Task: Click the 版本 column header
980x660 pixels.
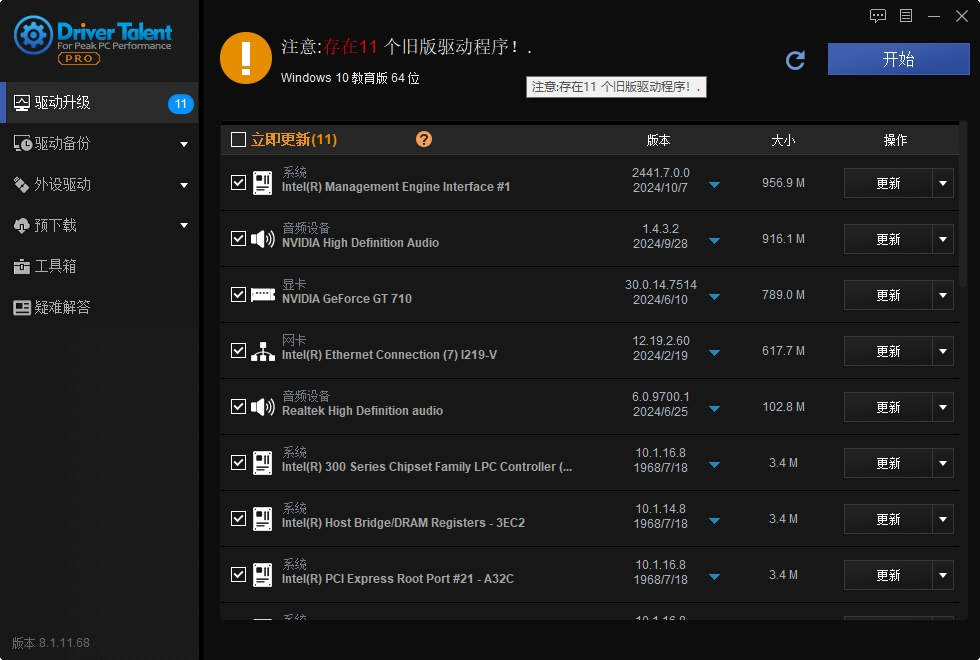Action: coord(658,140)
